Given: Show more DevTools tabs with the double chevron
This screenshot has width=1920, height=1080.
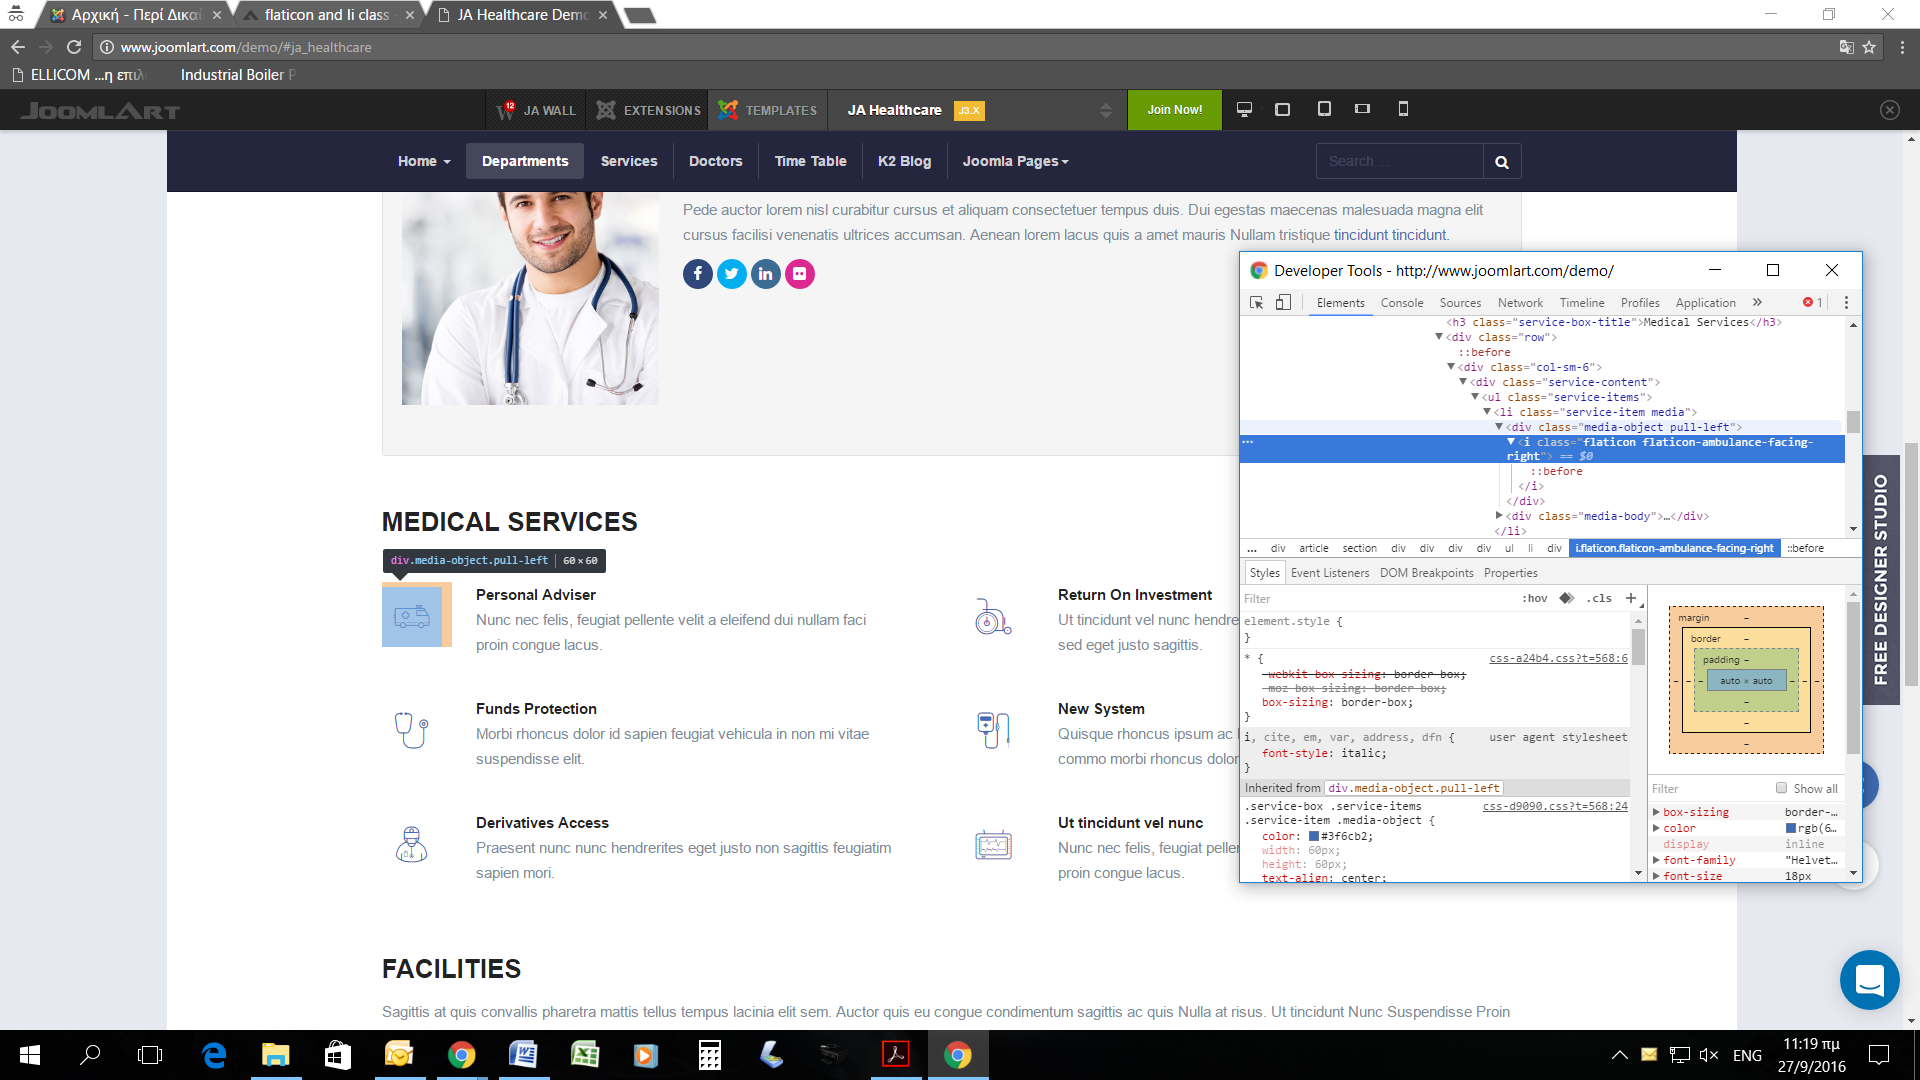Looking at the screenshot, I should click(x=1757, y=302).
